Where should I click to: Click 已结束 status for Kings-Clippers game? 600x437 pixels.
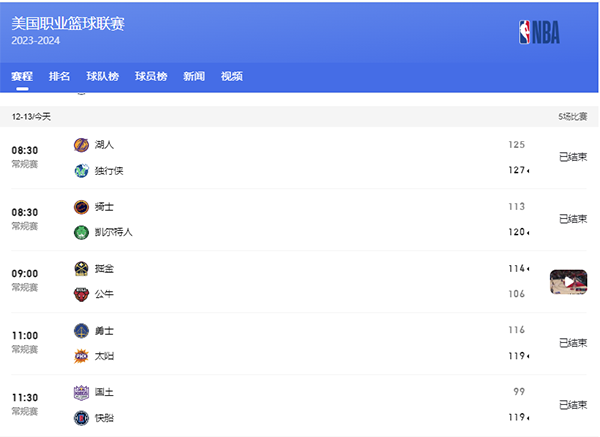573,405
